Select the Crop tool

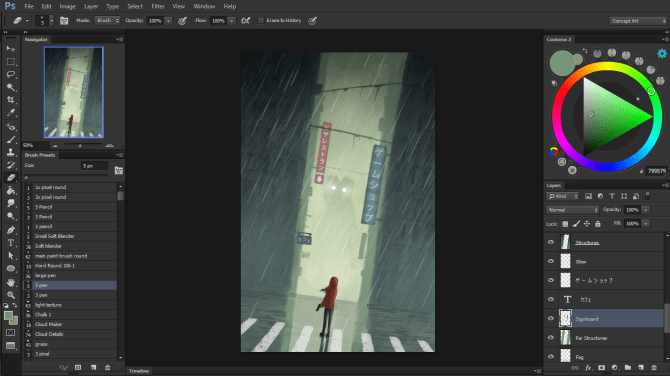tap(11, 100)
